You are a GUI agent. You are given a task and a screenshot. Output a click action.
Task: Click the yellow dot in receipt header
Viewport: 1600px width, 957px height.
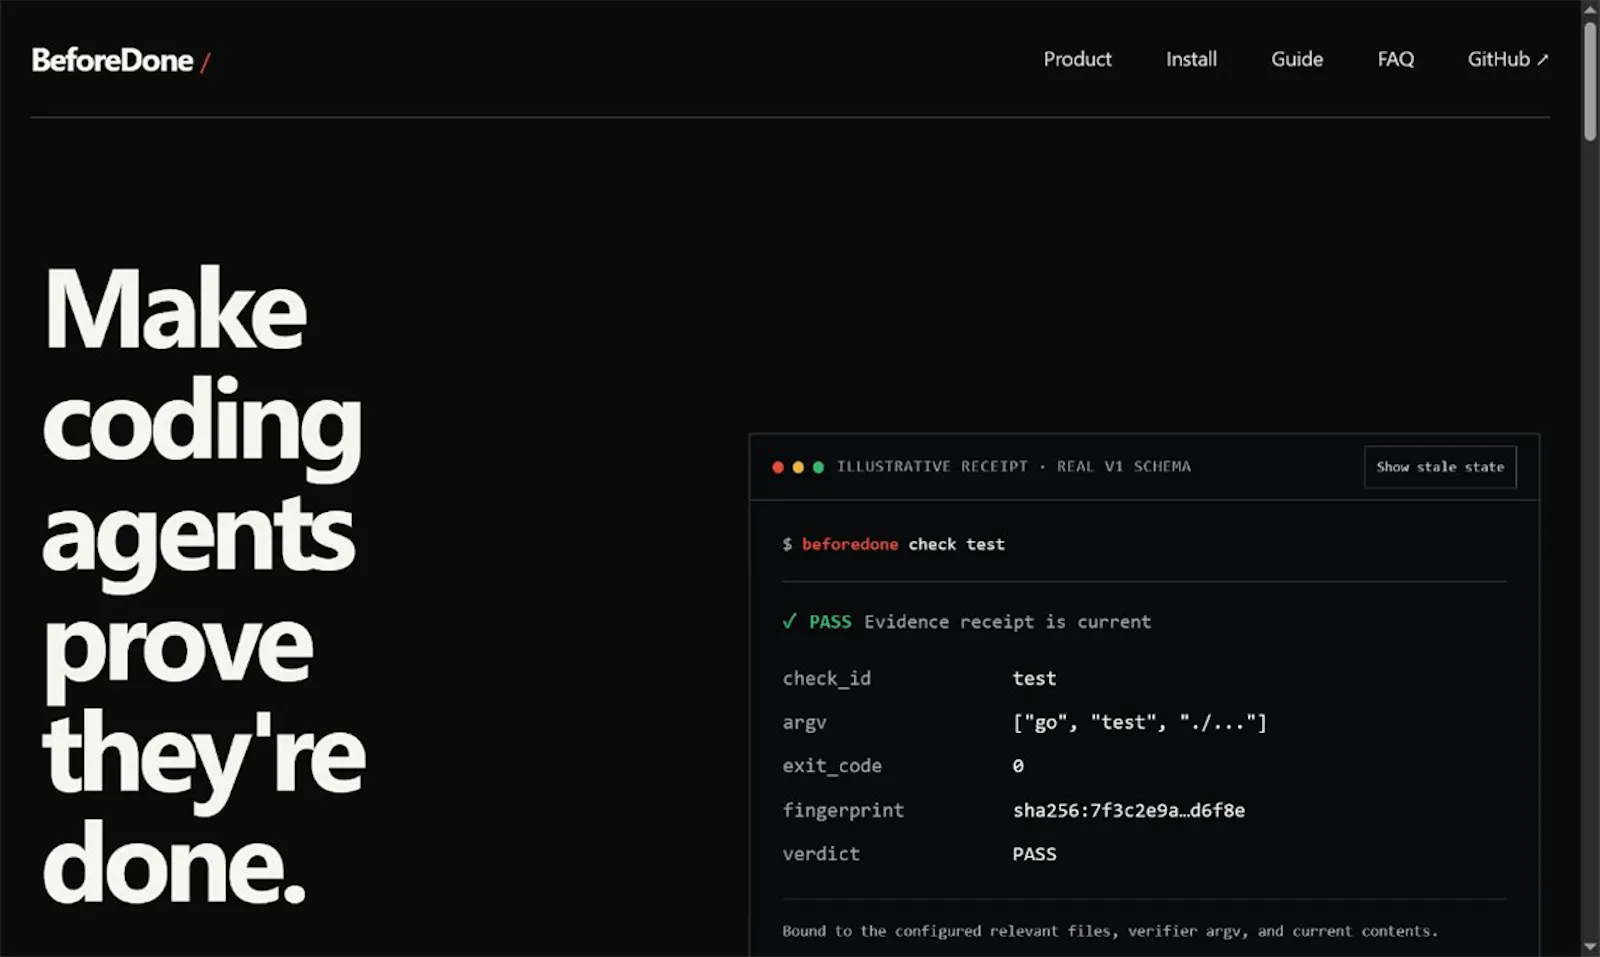[798, 467]
